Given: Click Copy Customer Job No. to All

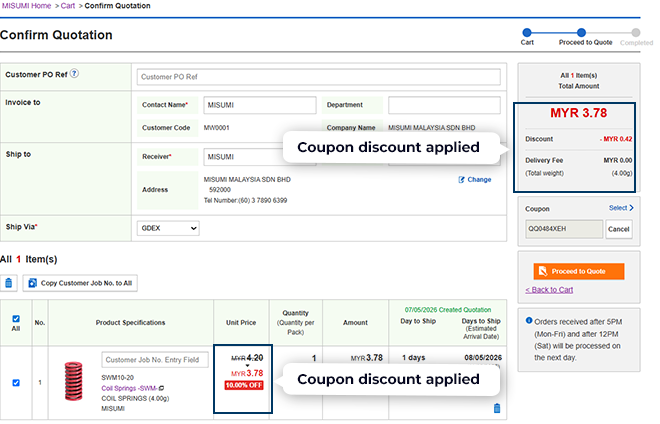Looking at the screenshot, I should (x=80, y=283).
